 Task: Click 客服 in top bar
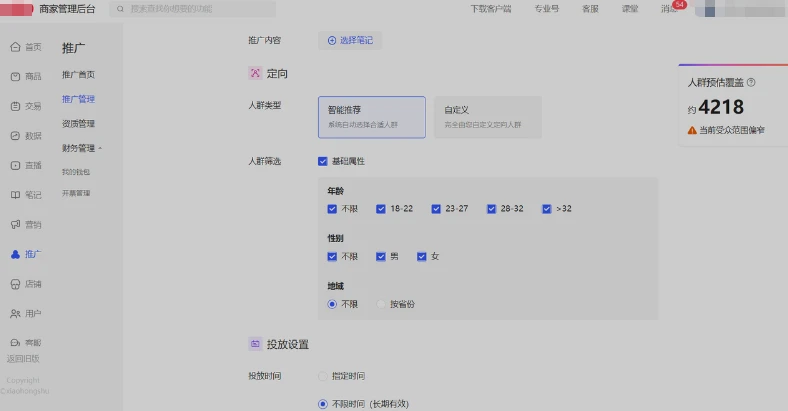pyautogui.click(x=590, y=9)
